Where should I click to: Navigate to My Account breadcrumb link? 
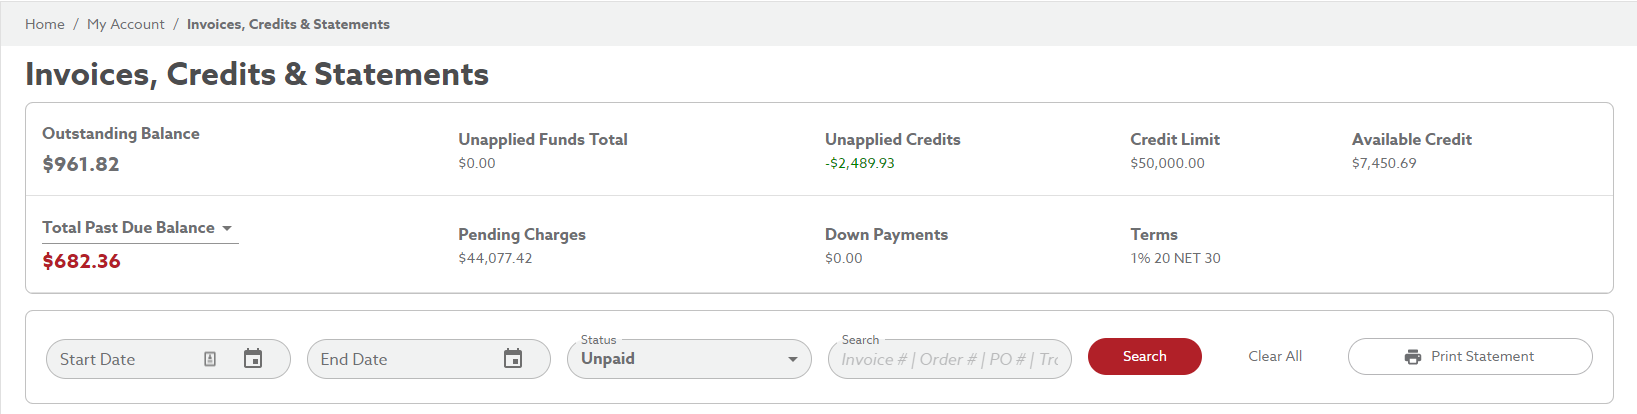(x=126, y=24)
